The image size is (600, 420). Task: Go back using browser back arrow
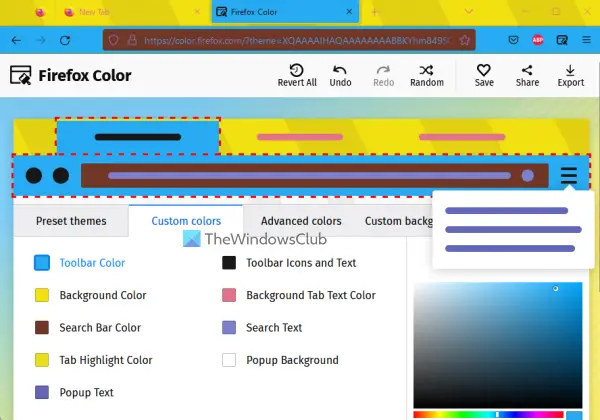point(16,40)
